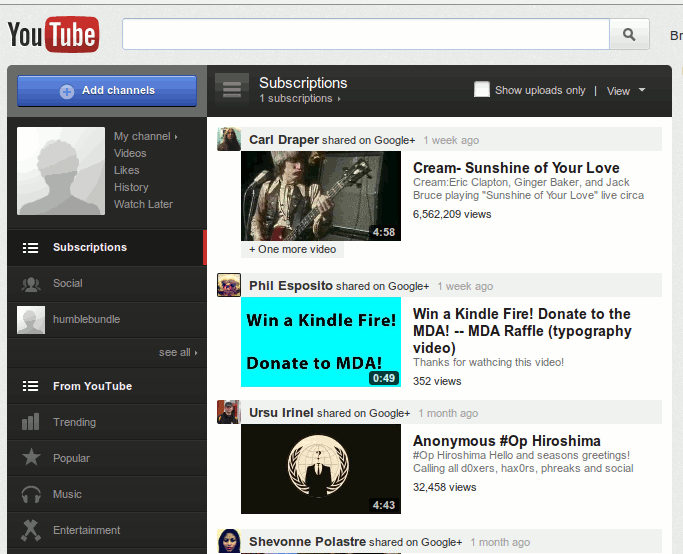Expand + One more video
Viewport: 683px width, 554px height.
point(292,250)
